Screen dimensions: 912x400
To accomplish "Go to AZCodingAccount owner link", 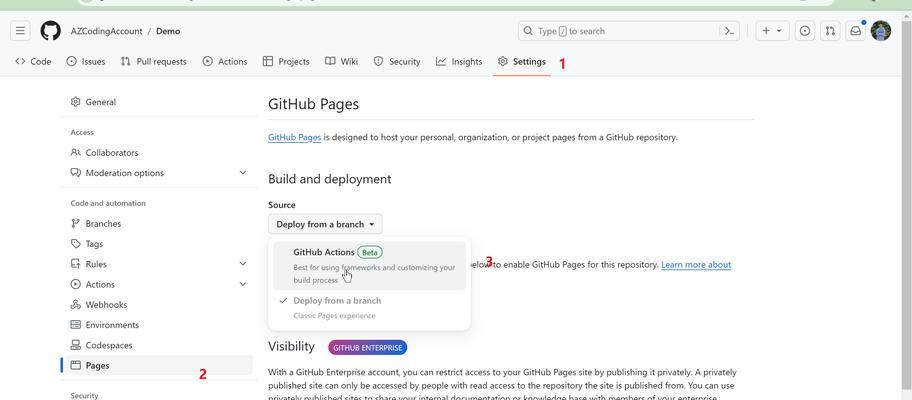I will pyautogui.click(x=106, y=31).
